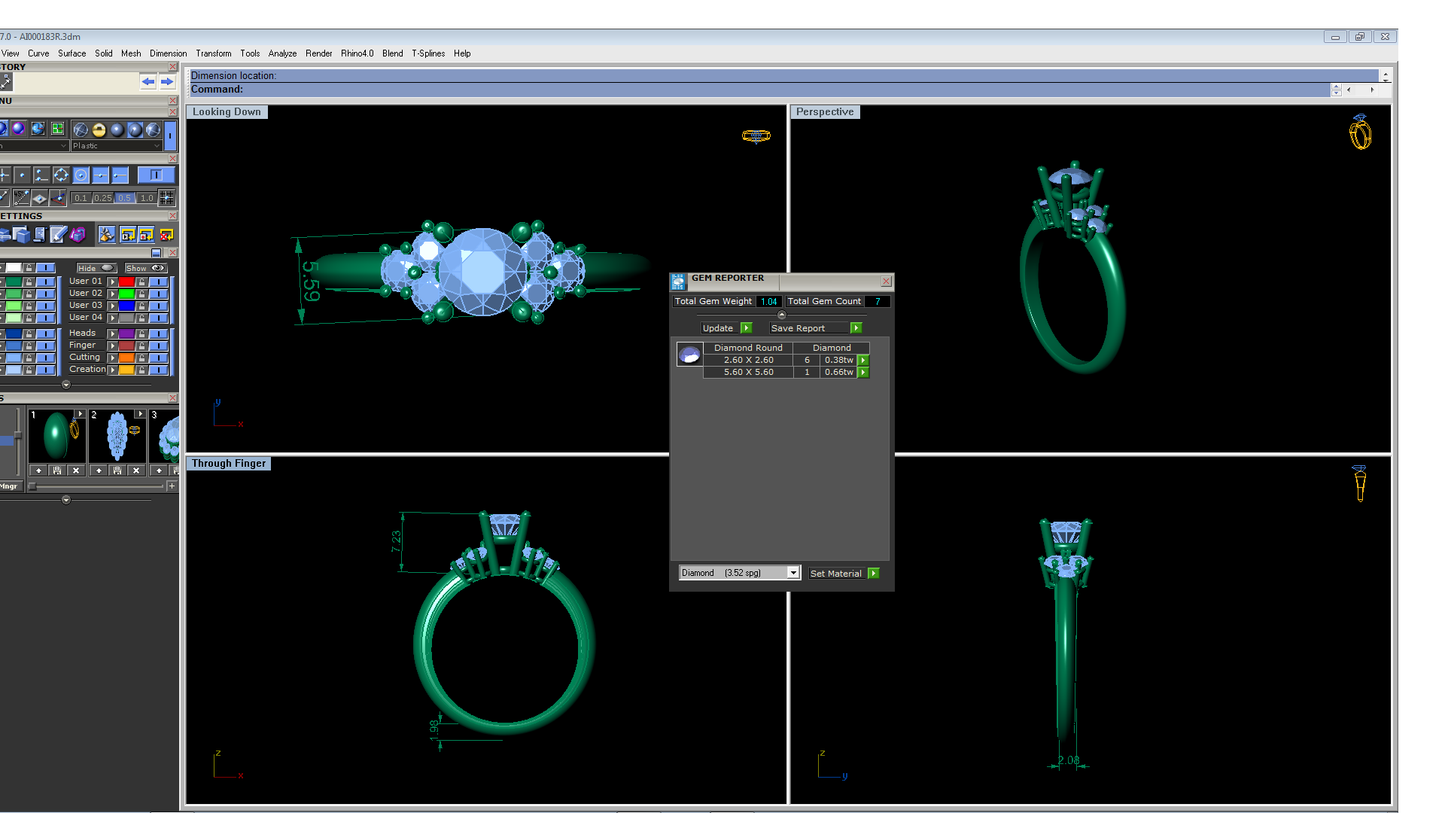
Task: Click the Command input line
Action: click(760, 89)
